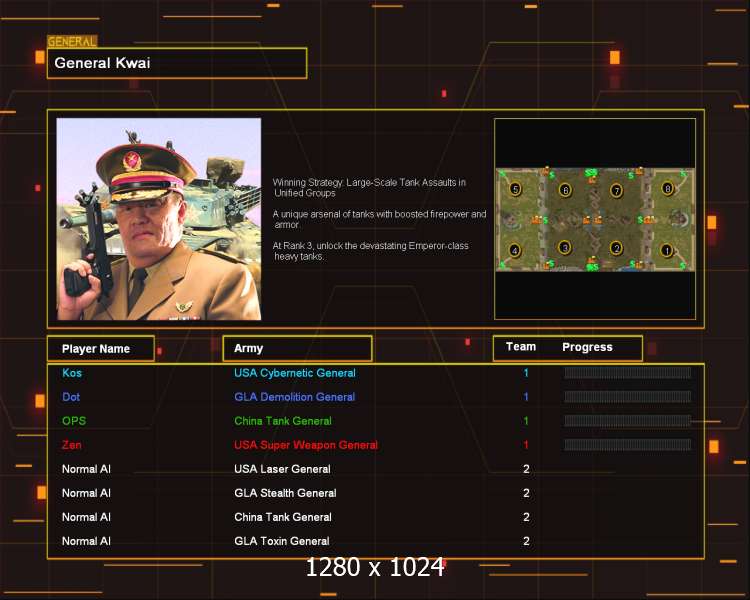Click team number 2 in USA Laser General row
Viewport: 750px width, 600px height.
click(x=526, y=469)
